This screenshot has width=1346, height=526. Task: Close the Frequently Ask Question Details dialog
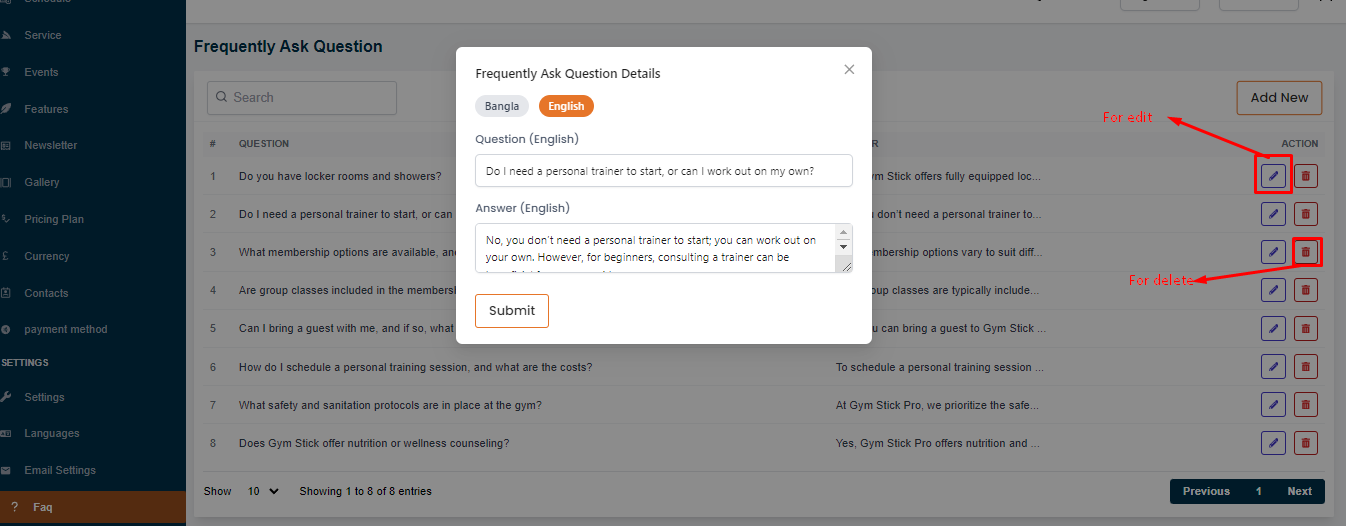coord(849,70)
